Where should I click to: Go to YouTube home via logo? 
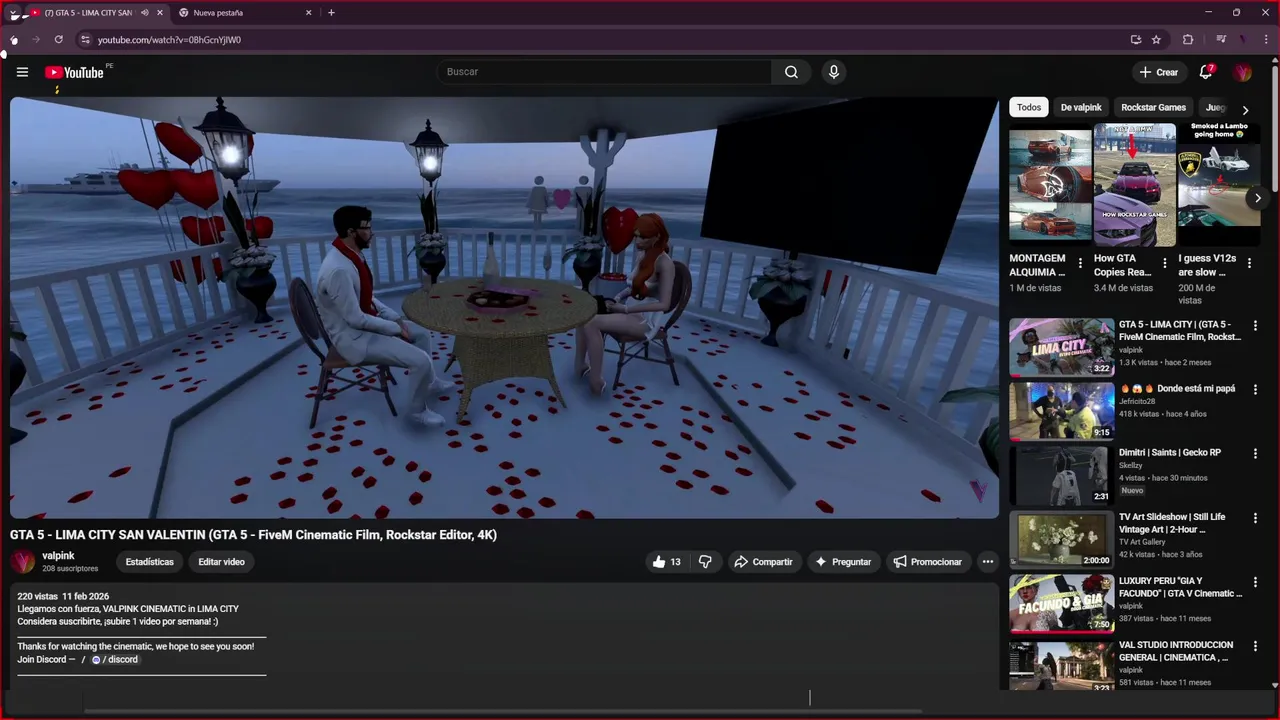(x=74, y=72)
